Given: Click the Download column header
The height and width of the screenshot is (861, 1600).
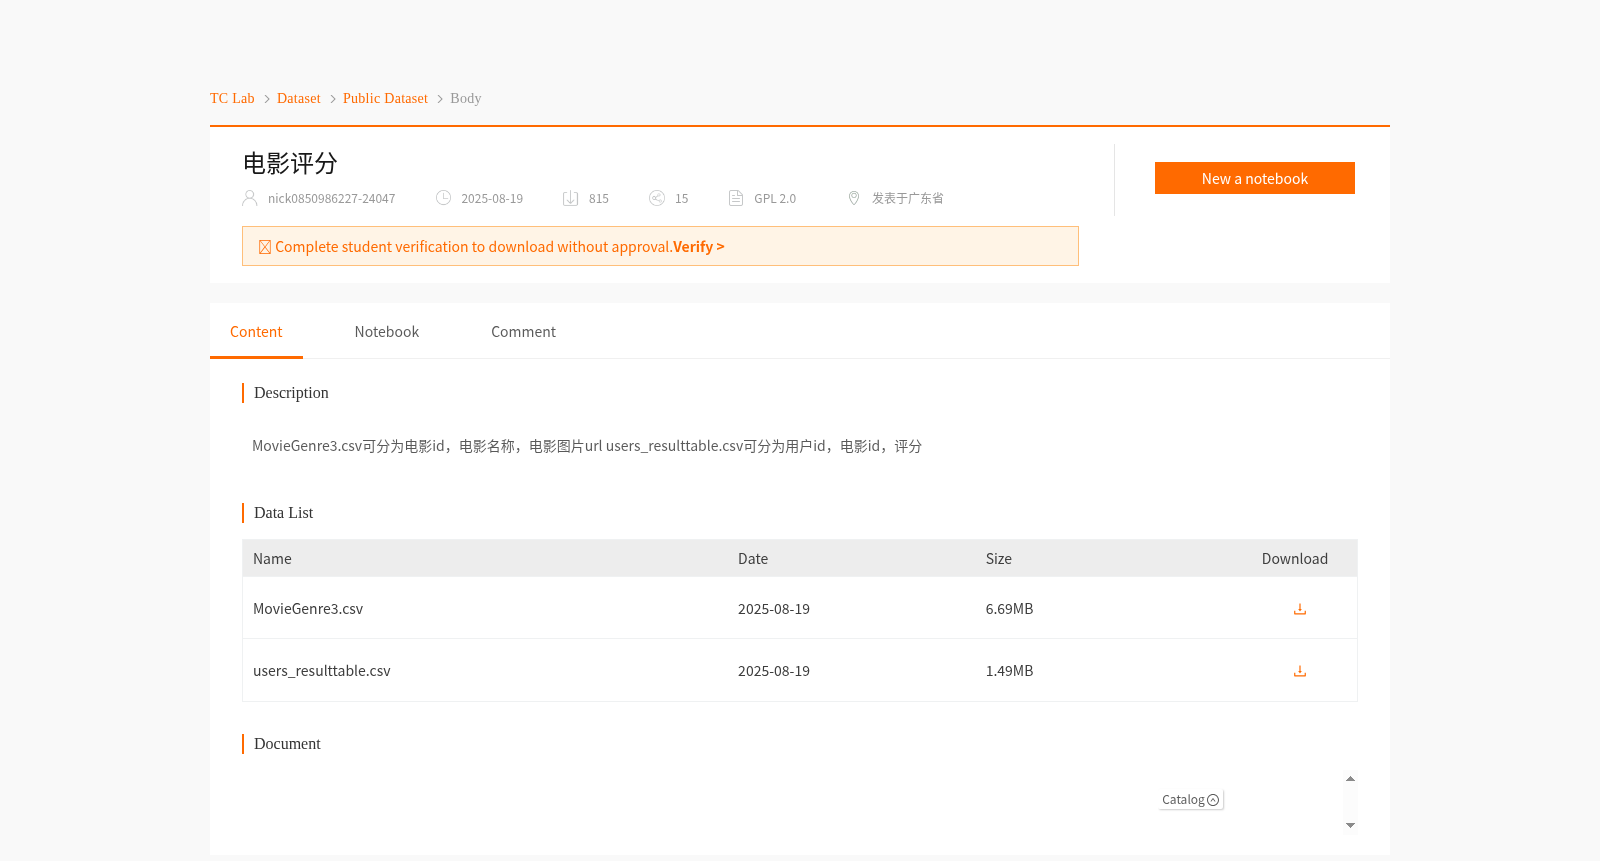Looking at the screenshot, I should pyautogui.click(x=1295, y=559).
